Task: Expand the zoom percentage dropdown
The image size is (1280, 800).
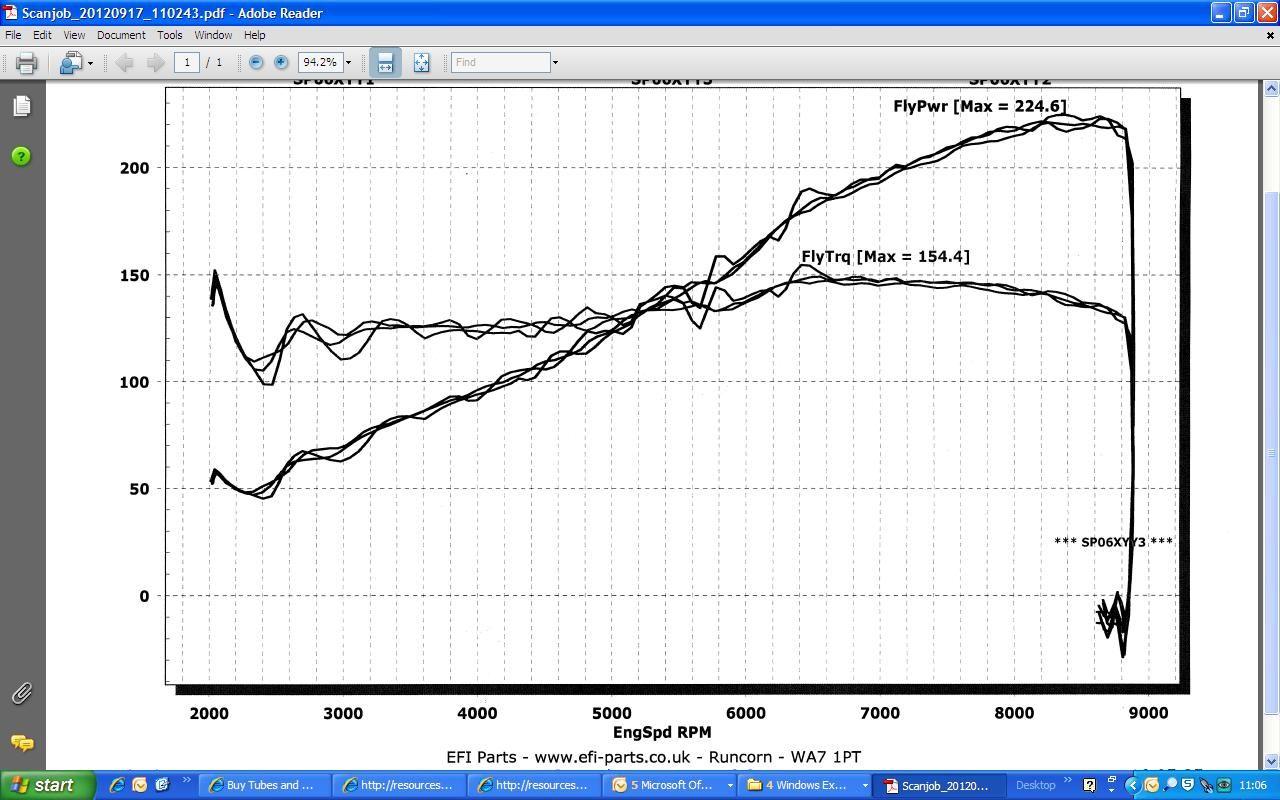Action: (348, 63)
